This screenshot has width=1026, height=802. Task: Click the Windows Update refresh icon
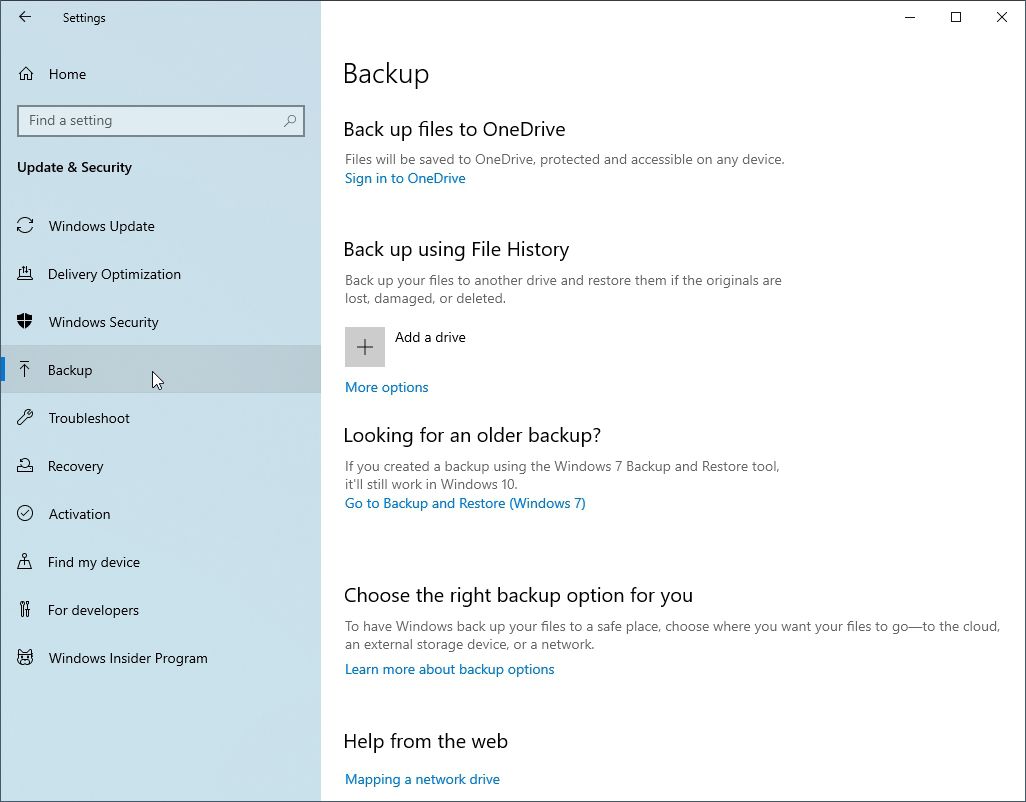tap(26, 226)
